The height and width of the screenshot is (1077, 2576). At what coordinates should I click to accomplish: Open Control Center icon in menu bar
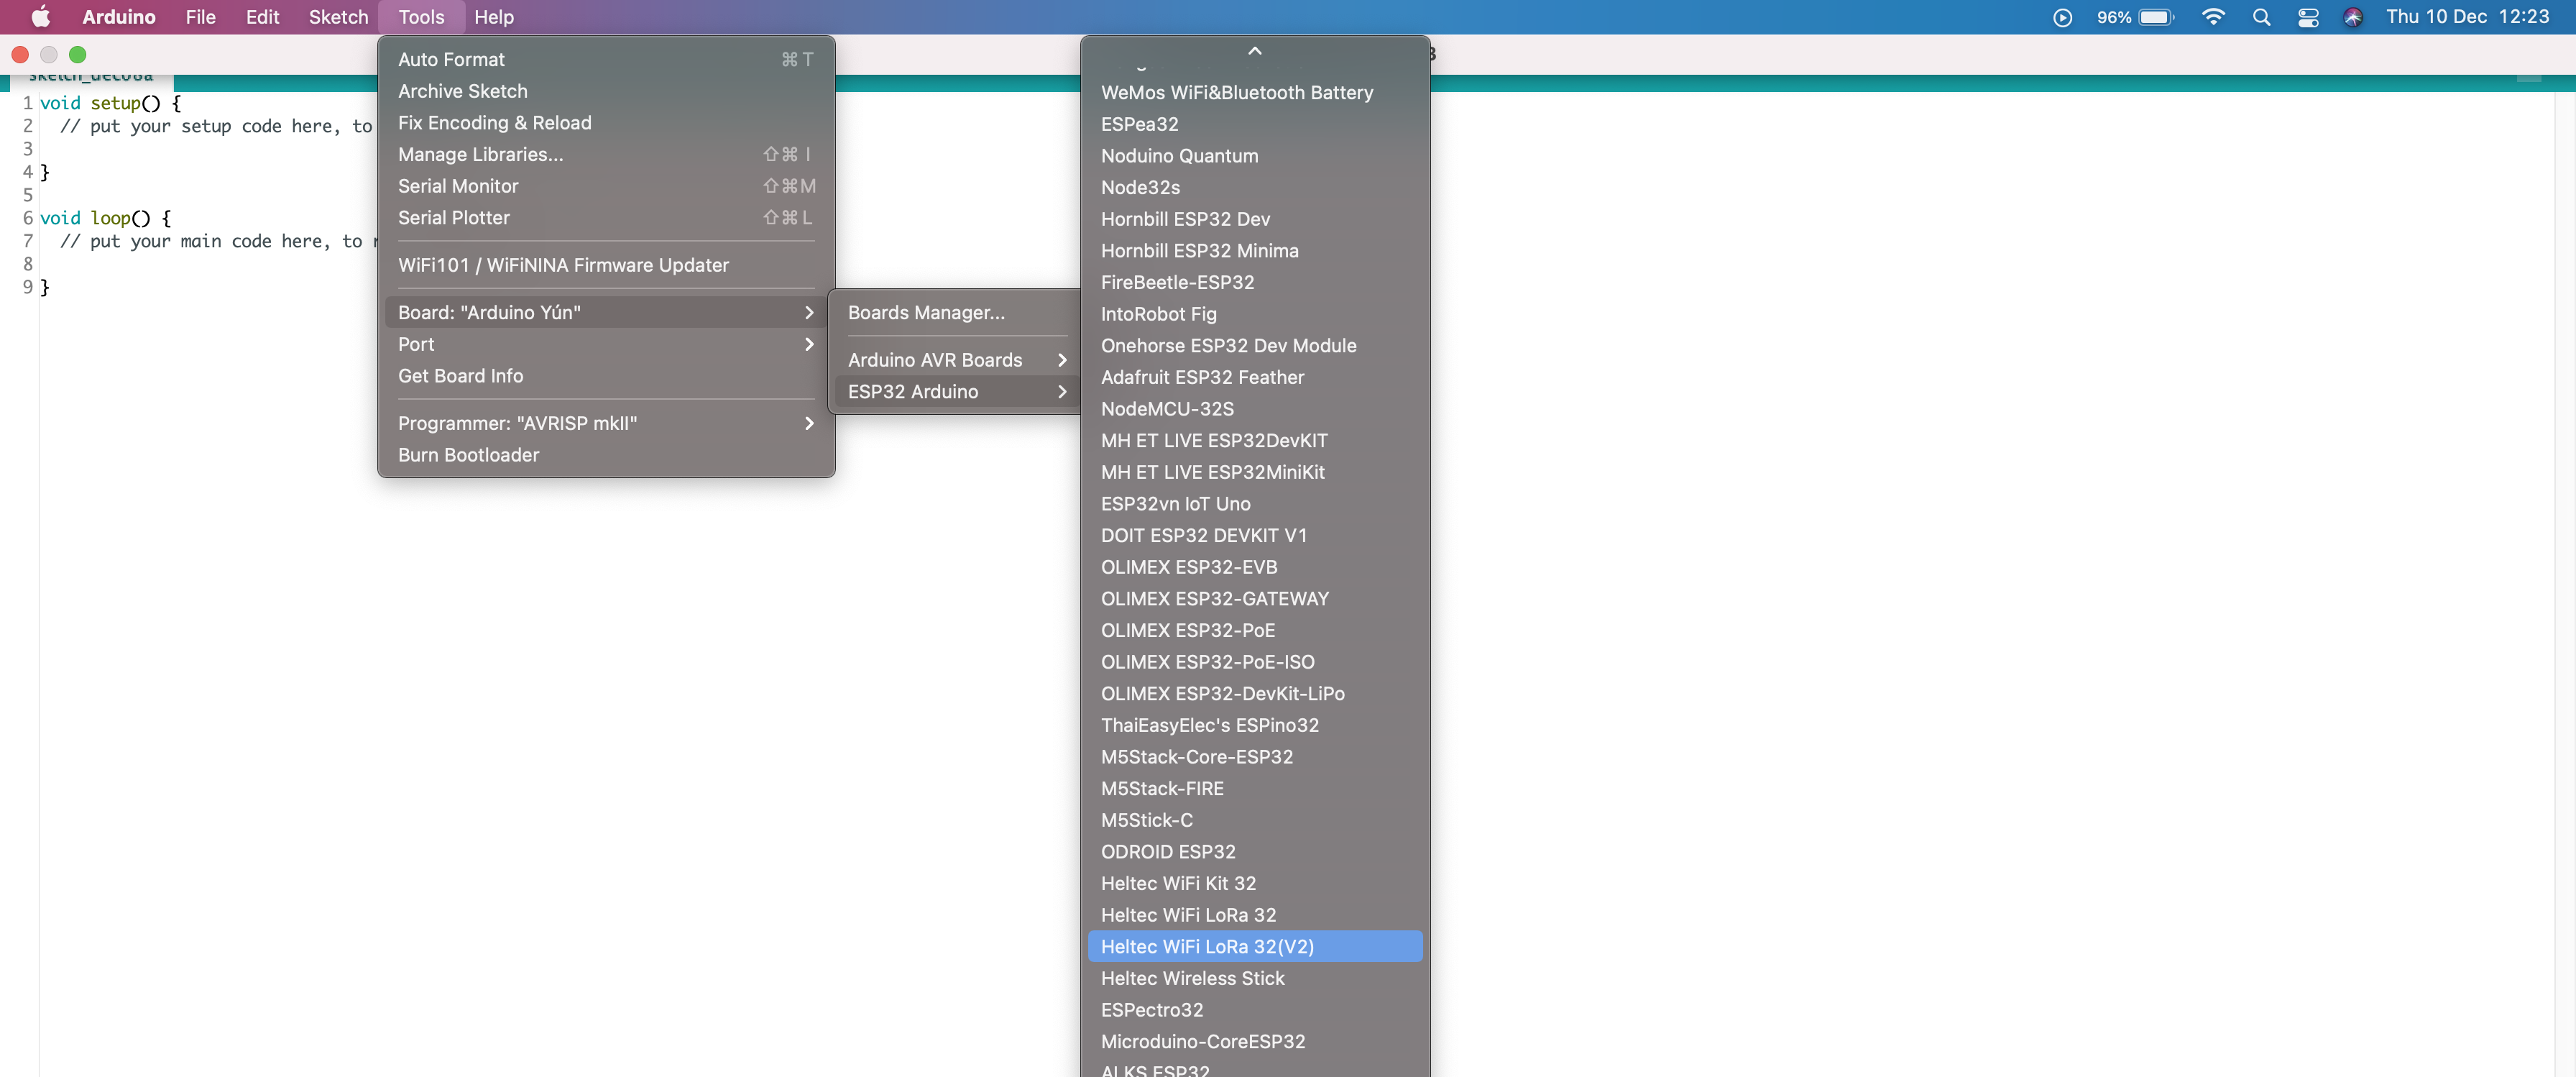(x=2308, y=17)
